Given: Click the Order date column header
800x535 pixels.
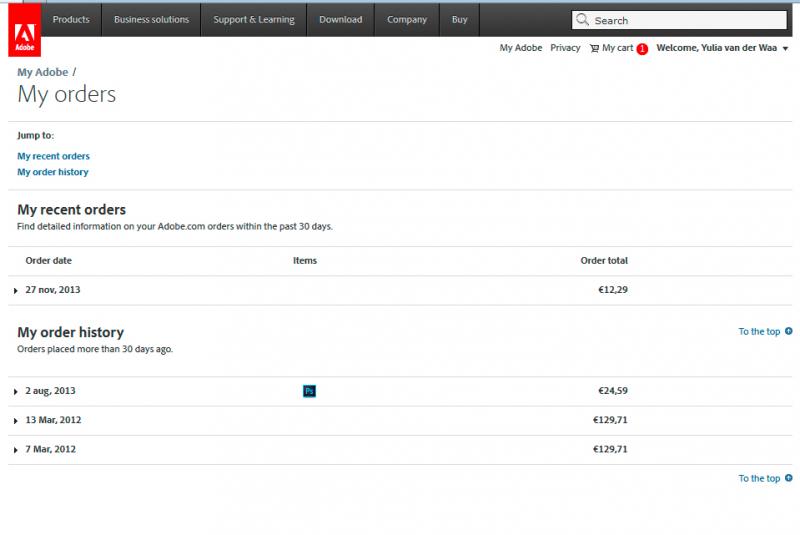Looking at the screenshot, I should pyautogui.click(x=48, y=261).
